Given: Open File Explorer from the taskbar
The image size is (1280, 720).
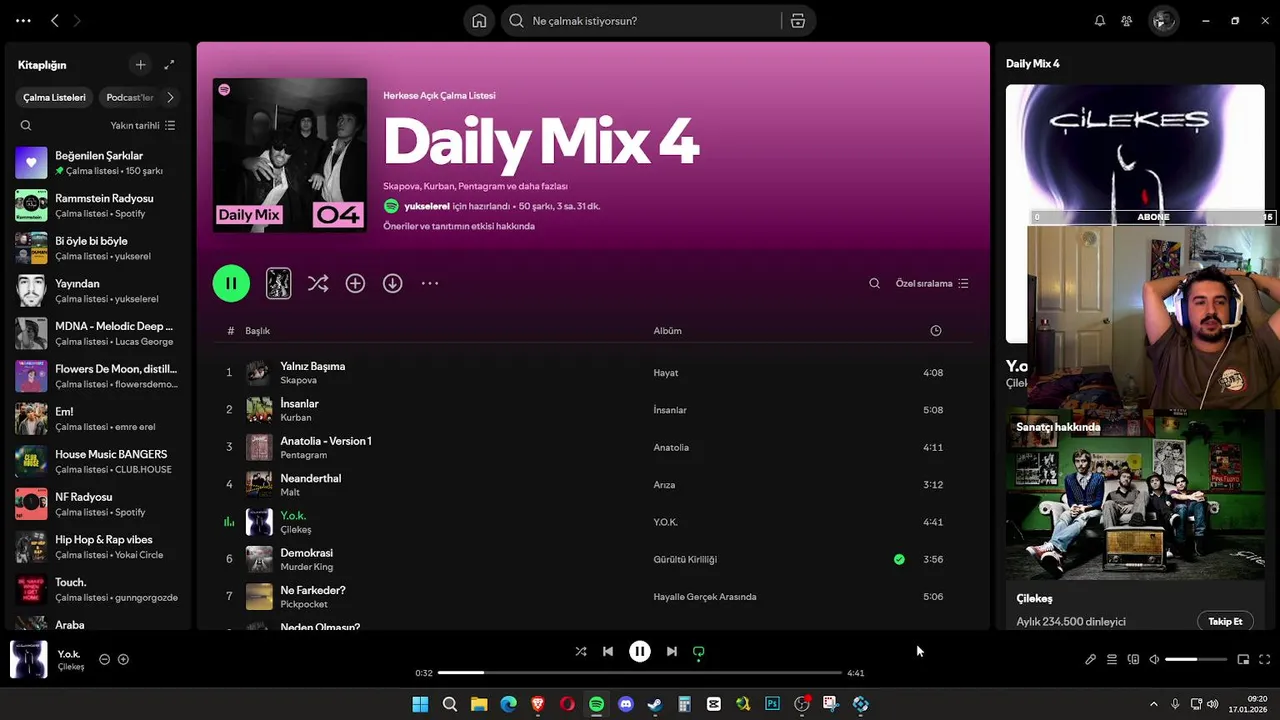Looking at the screenshot, I should coord(479,704).
